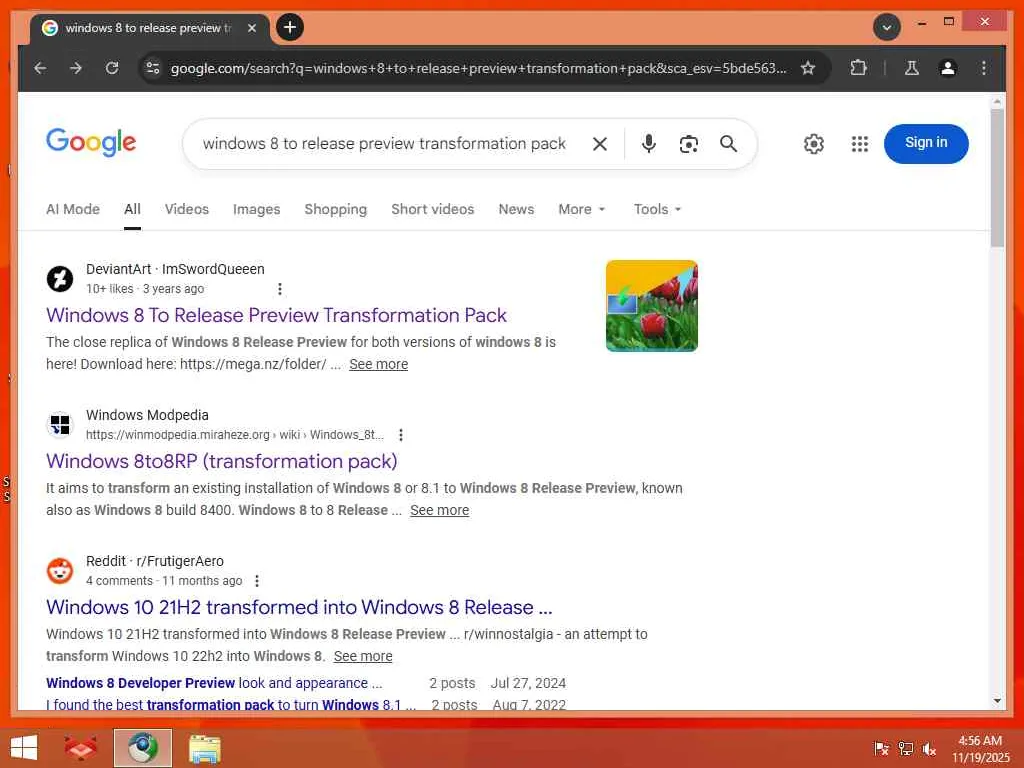
Task: Reload the current page
Action: pyautogui.click(x=112, y=68)
